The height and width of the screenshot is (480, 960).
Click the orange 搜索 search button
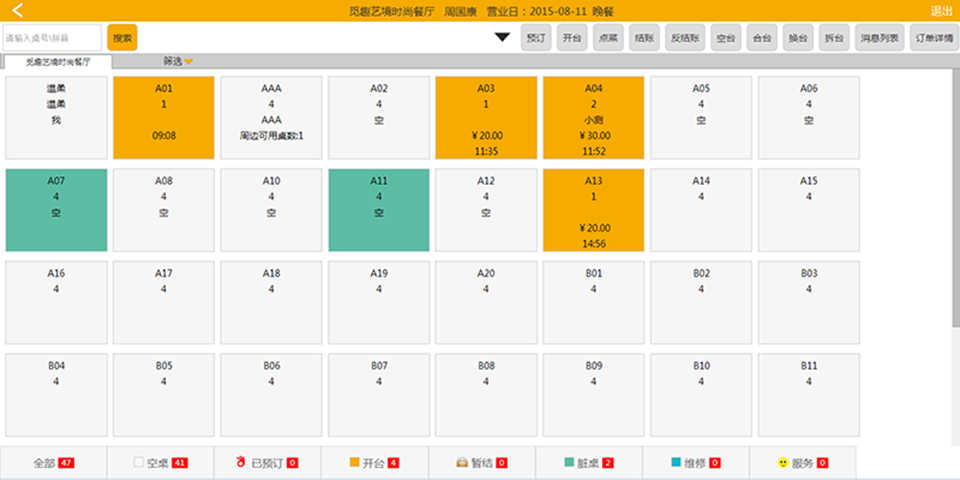122,37
